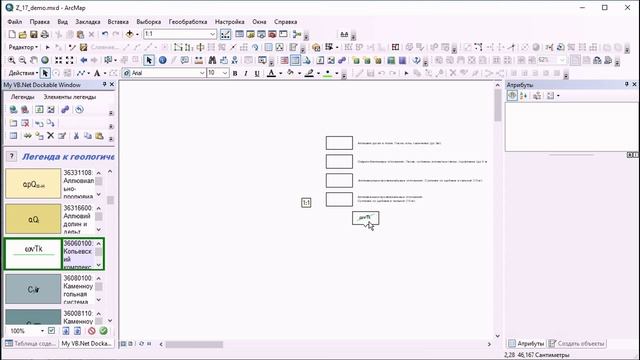Viewport: 640px width, 360px height.
Task: Open the Файл menu
Action: pos(15,22)
